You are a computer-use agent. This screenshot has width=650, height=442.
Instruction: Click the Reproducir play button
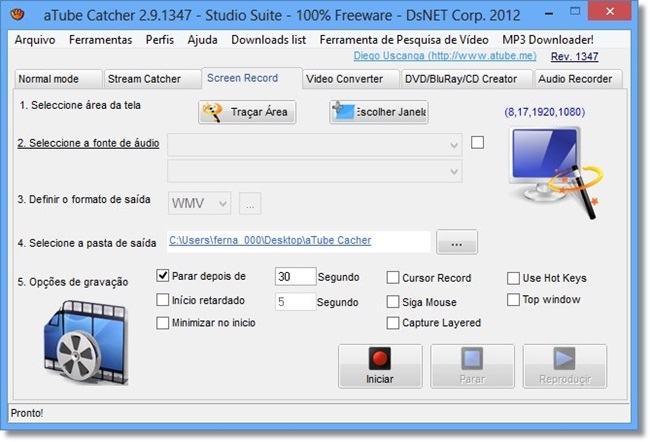pos(565,366)
